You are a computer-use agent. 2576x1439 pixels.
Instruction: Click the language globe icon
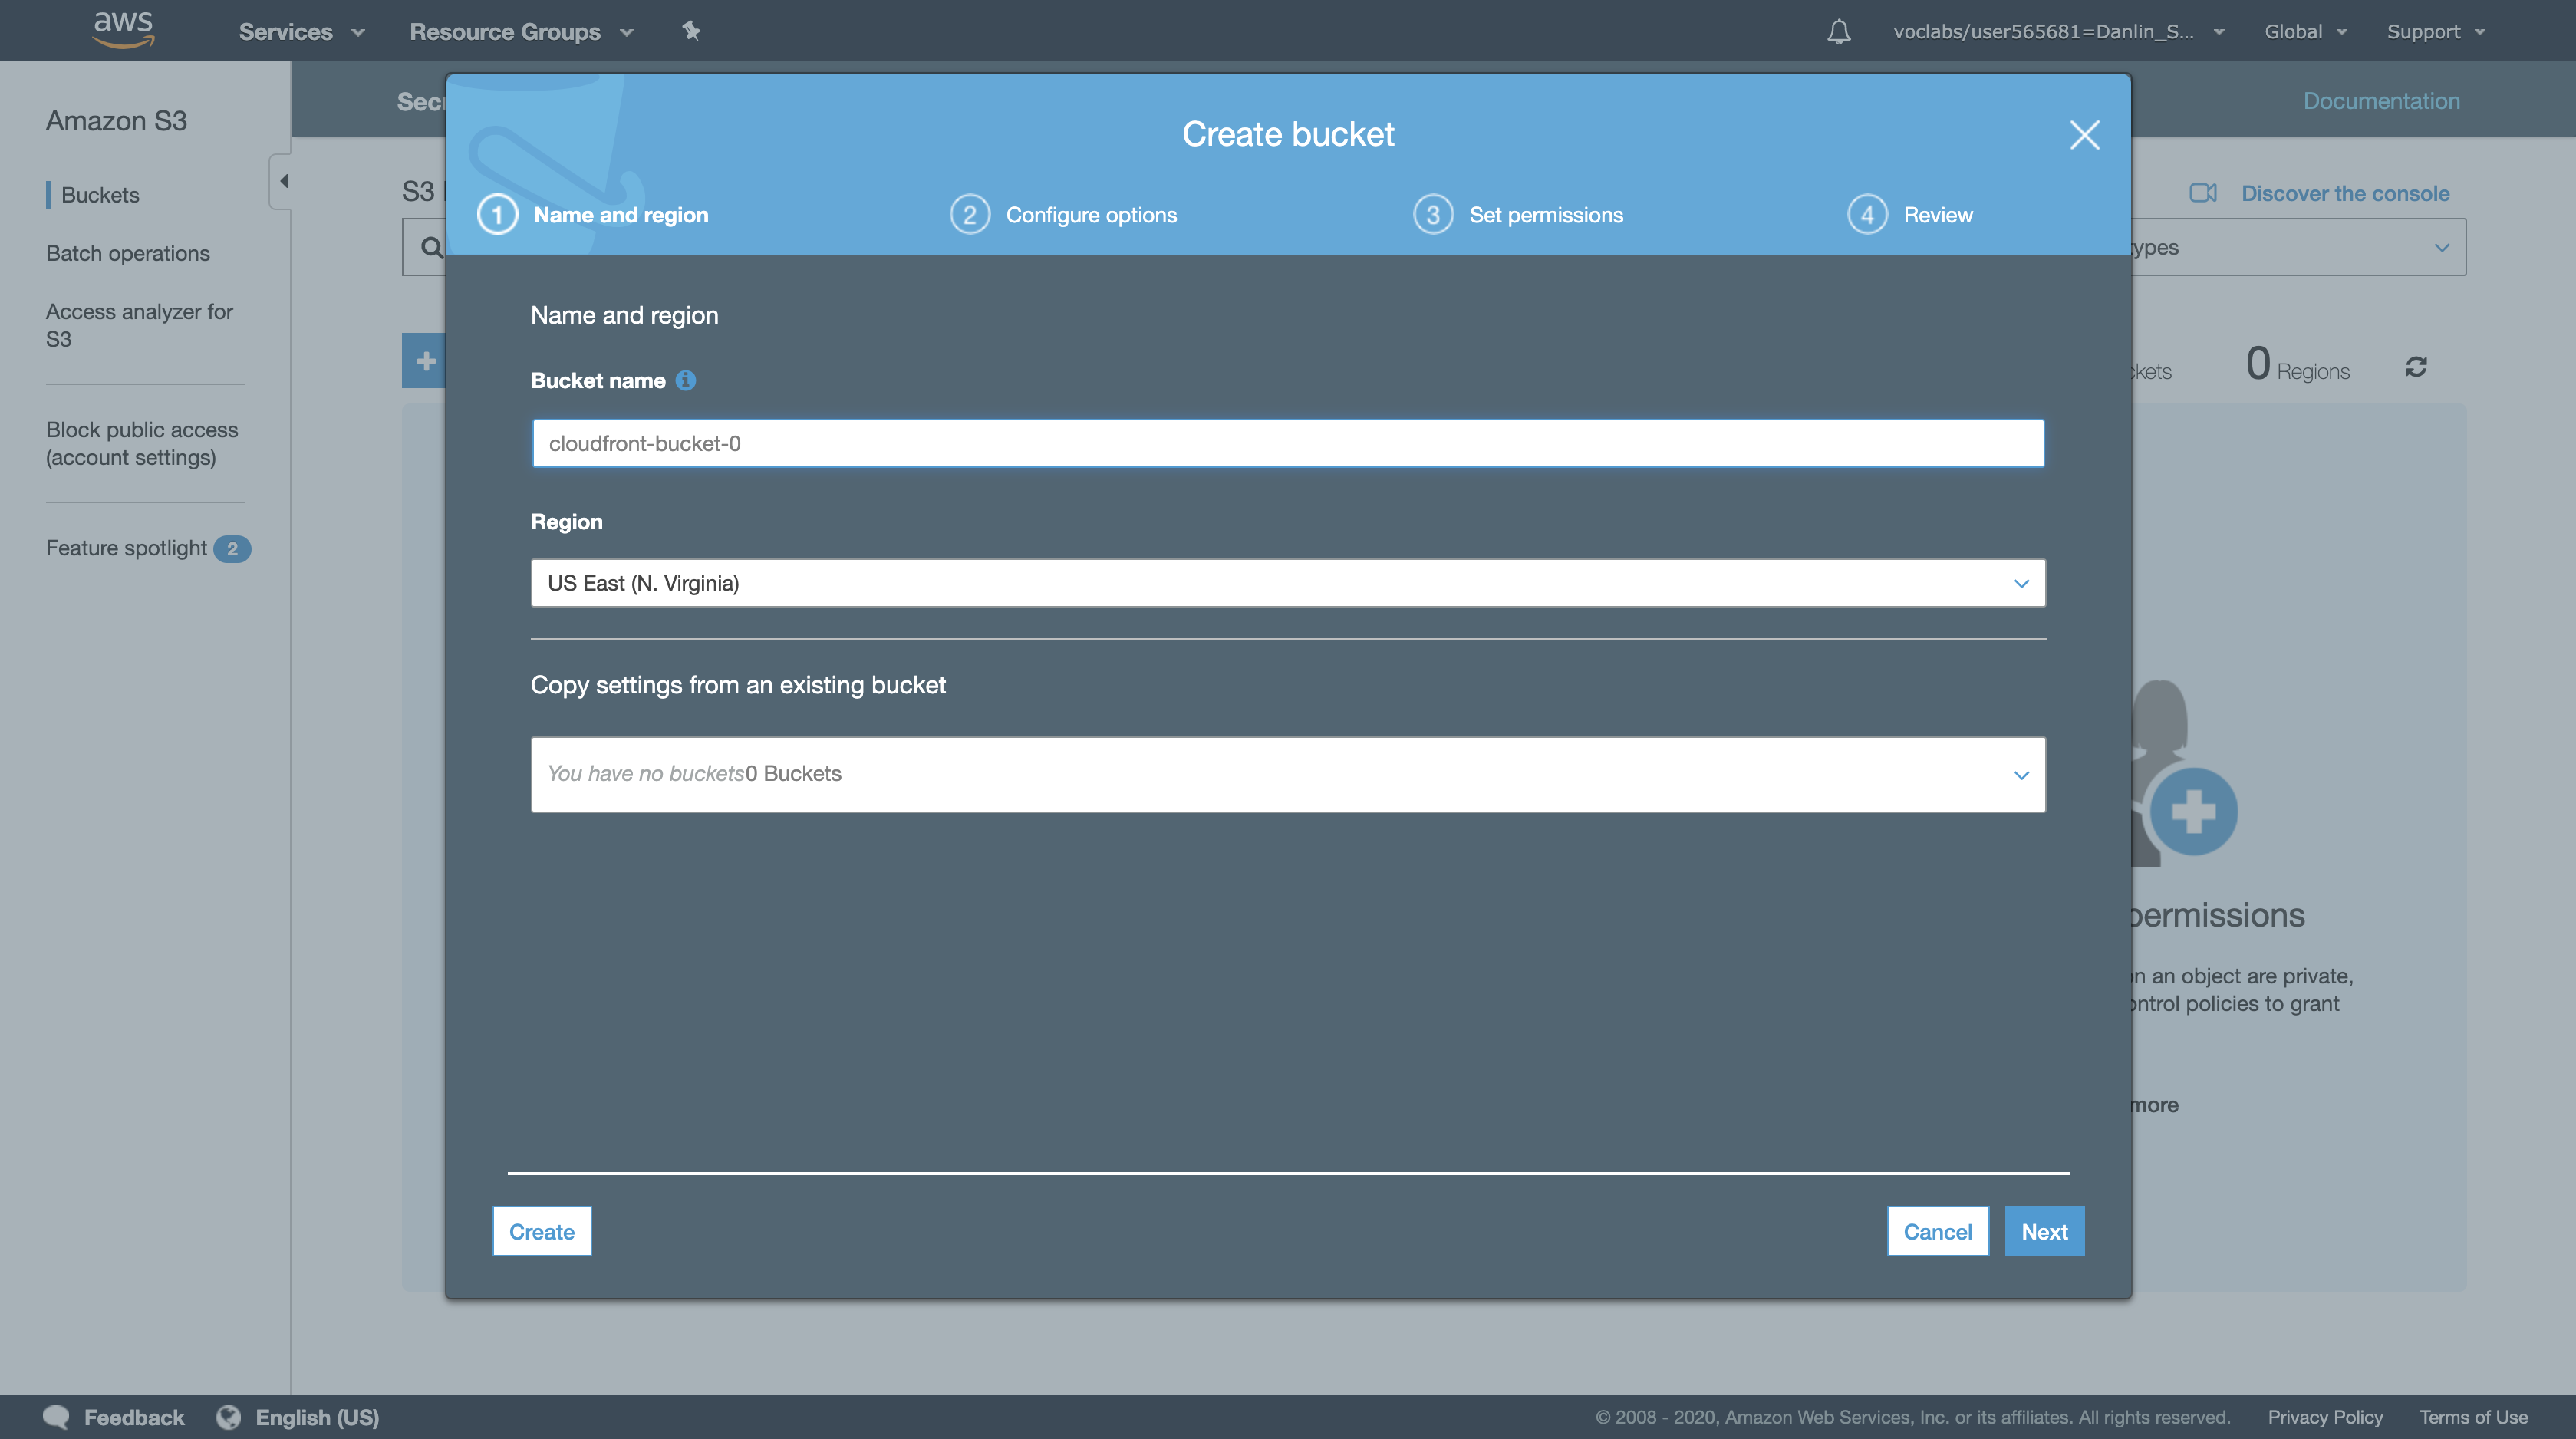click(x=229, y=1416)
